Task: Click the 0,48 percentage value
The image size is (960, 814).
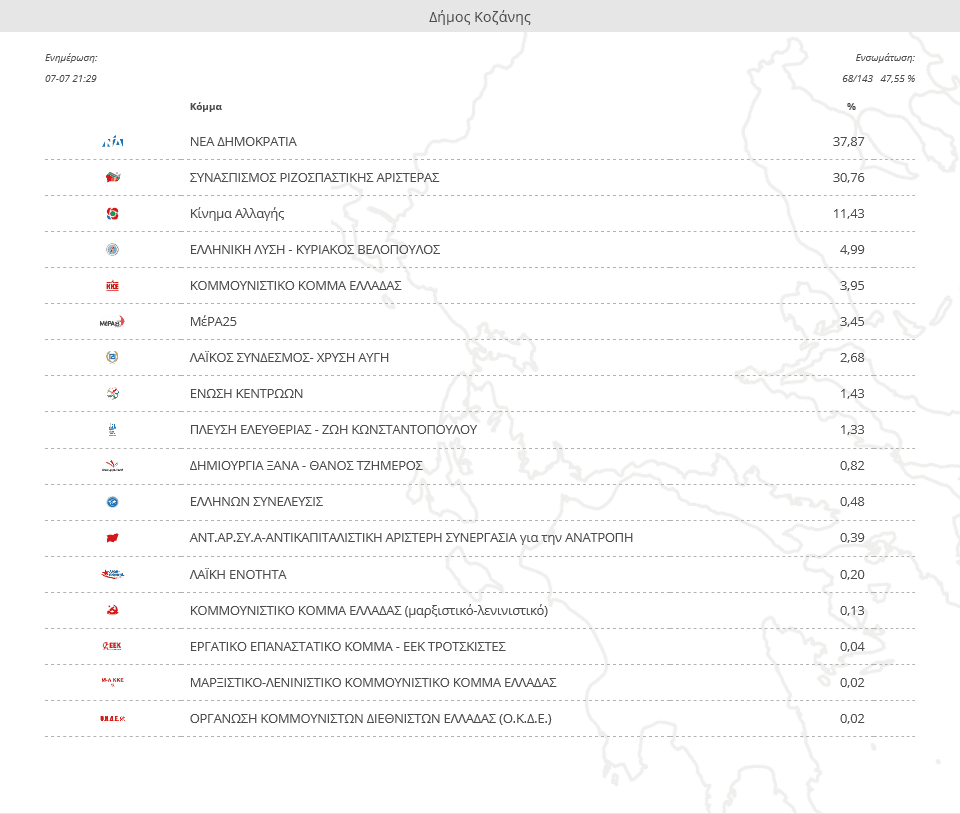Action: (852, 502)
